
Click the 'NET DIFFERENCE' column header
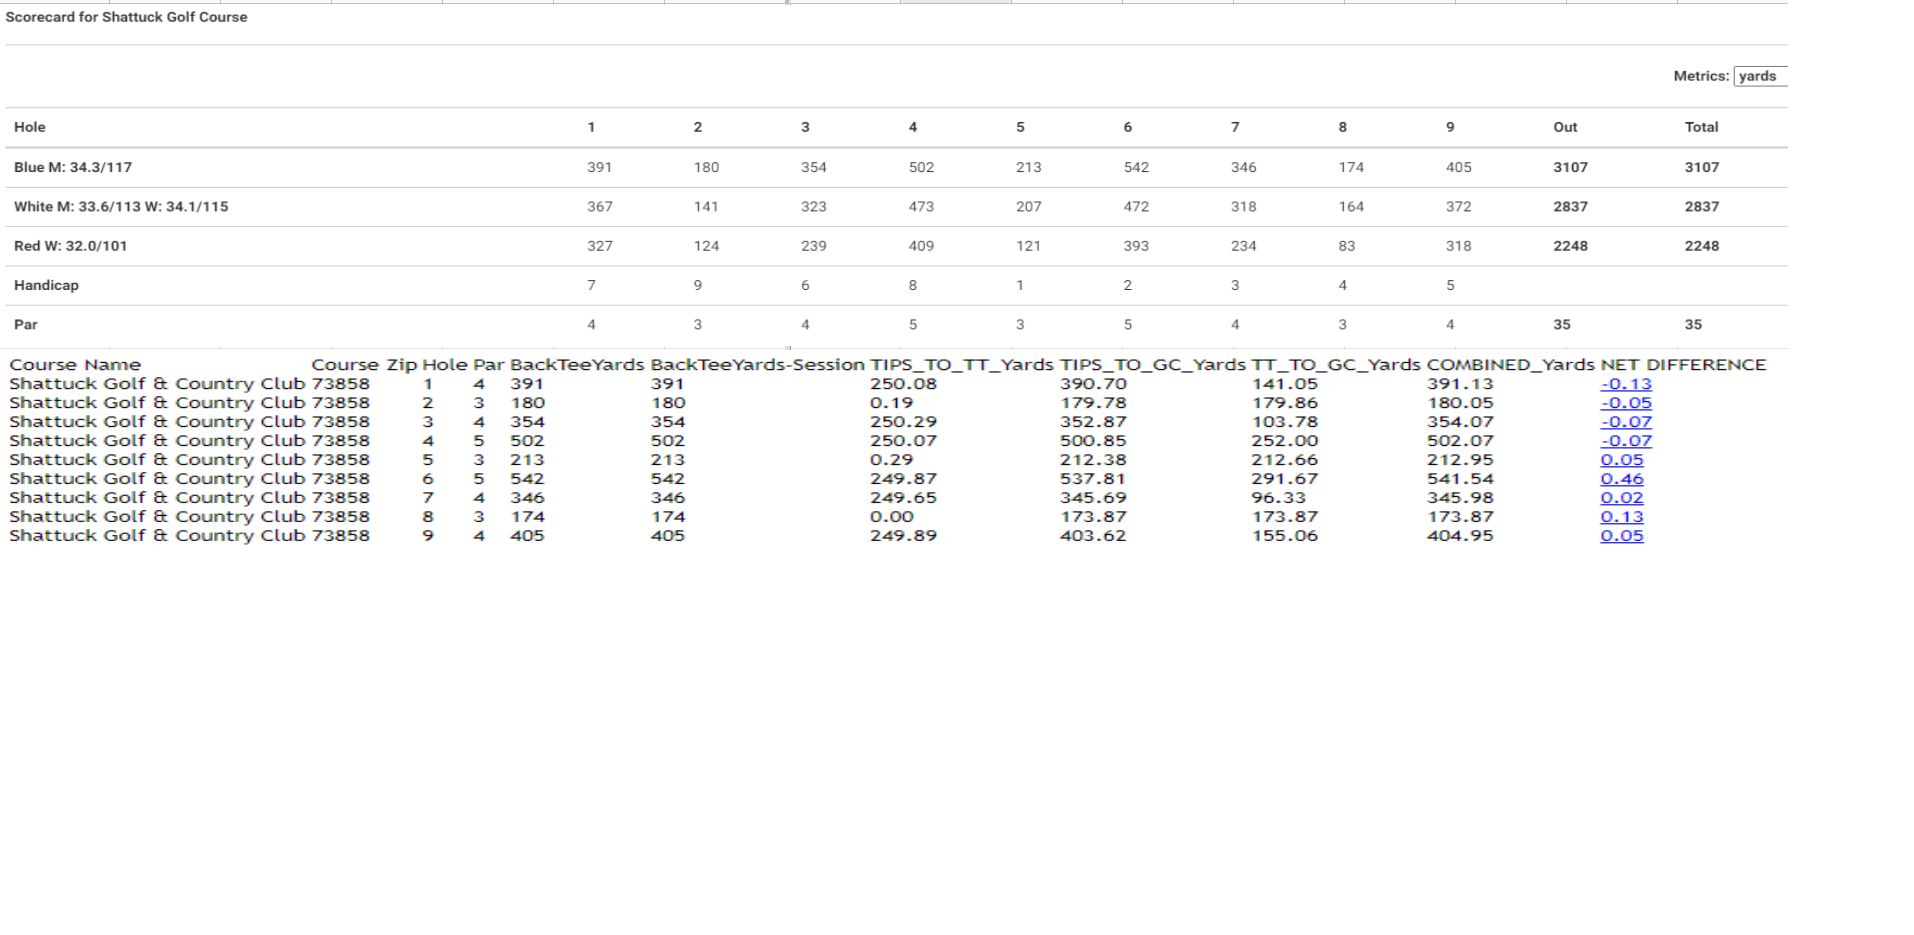1683,365
